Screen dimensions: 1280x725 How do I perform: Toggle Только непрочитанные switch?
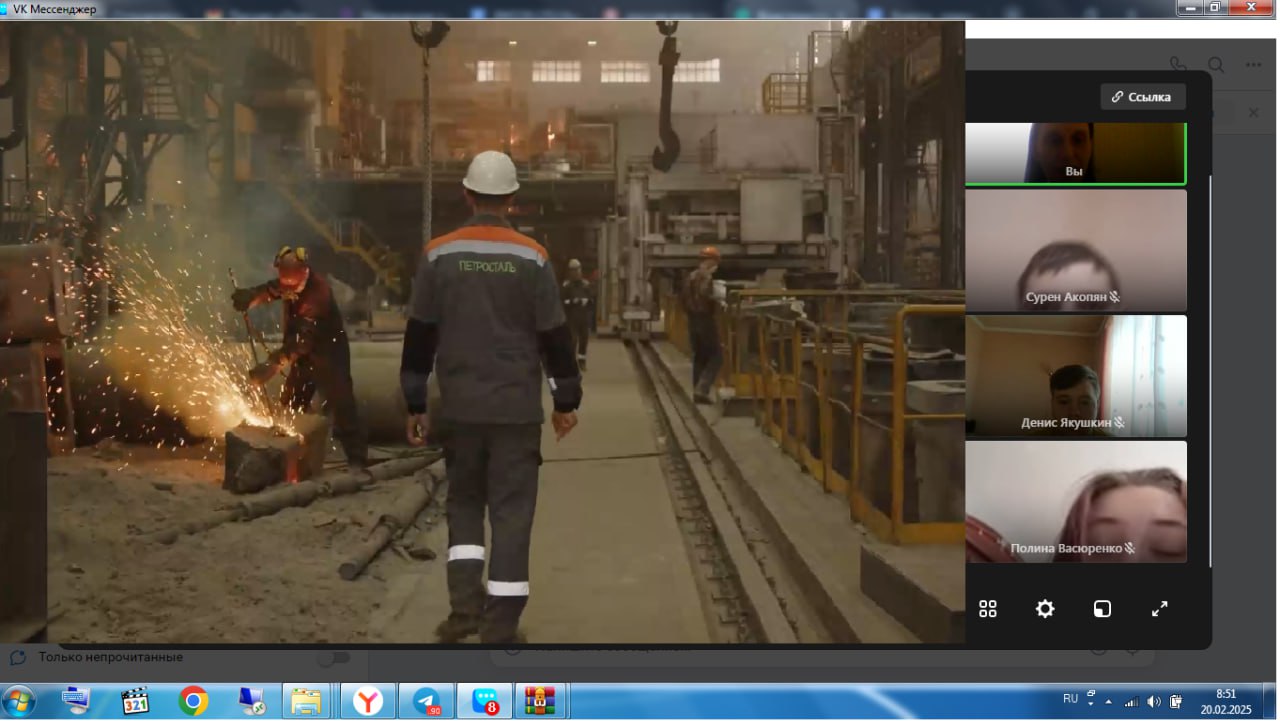[333, 657]
